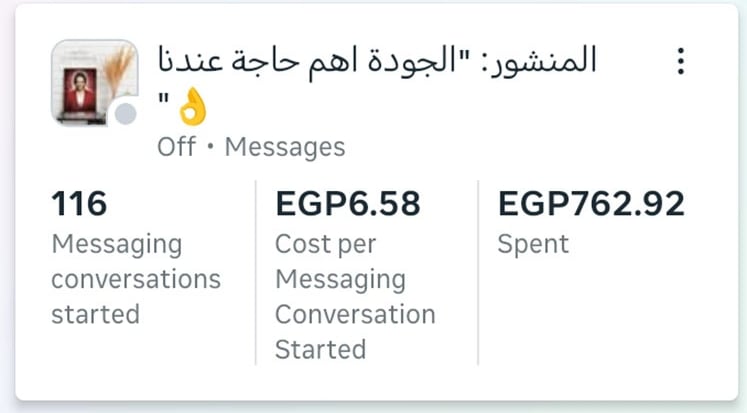Screen dimensions: 747x413
Task: Click the bullet separator between Off and Messages
Action: coord(210,148)
